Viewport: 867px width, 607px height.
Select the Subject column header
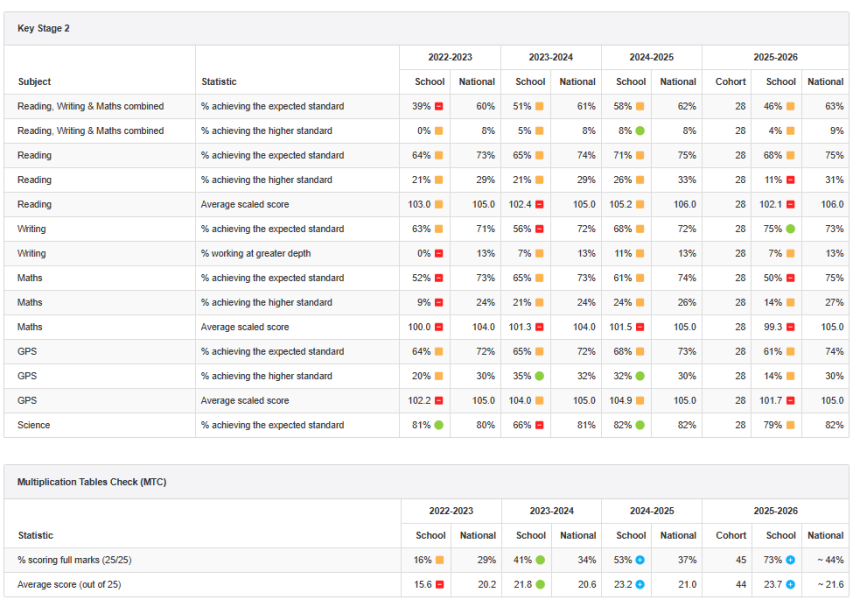(x=34, y=82)
